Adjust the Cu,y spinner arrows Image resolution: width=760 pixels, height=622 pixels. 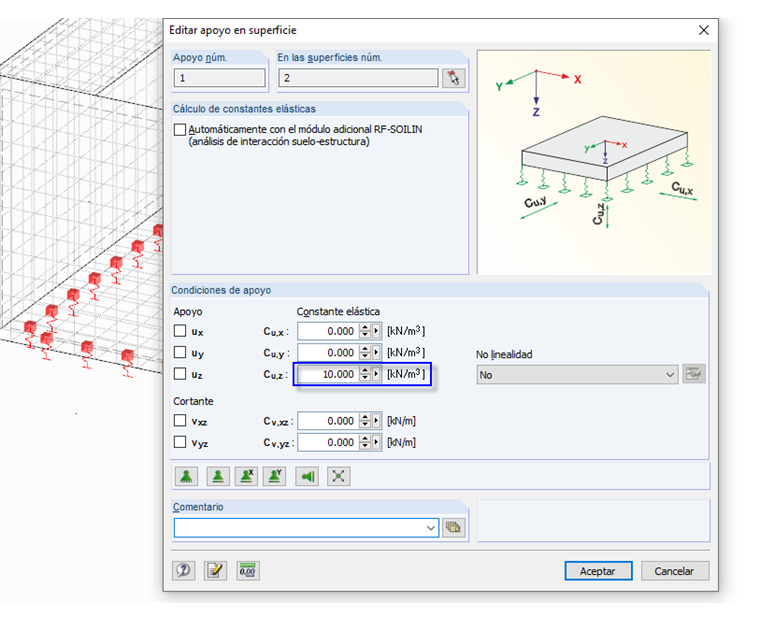pyautogui.click(x=365, y=352)
